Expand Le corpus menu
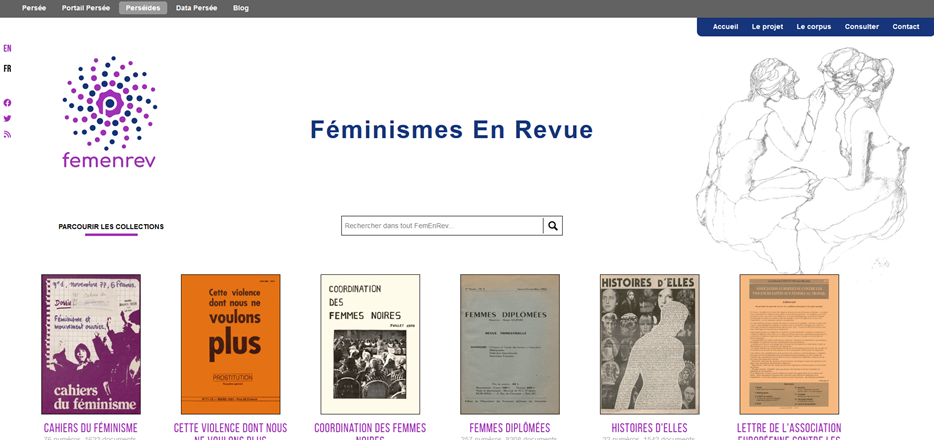934x440 pixels. [x=813, y=27]
